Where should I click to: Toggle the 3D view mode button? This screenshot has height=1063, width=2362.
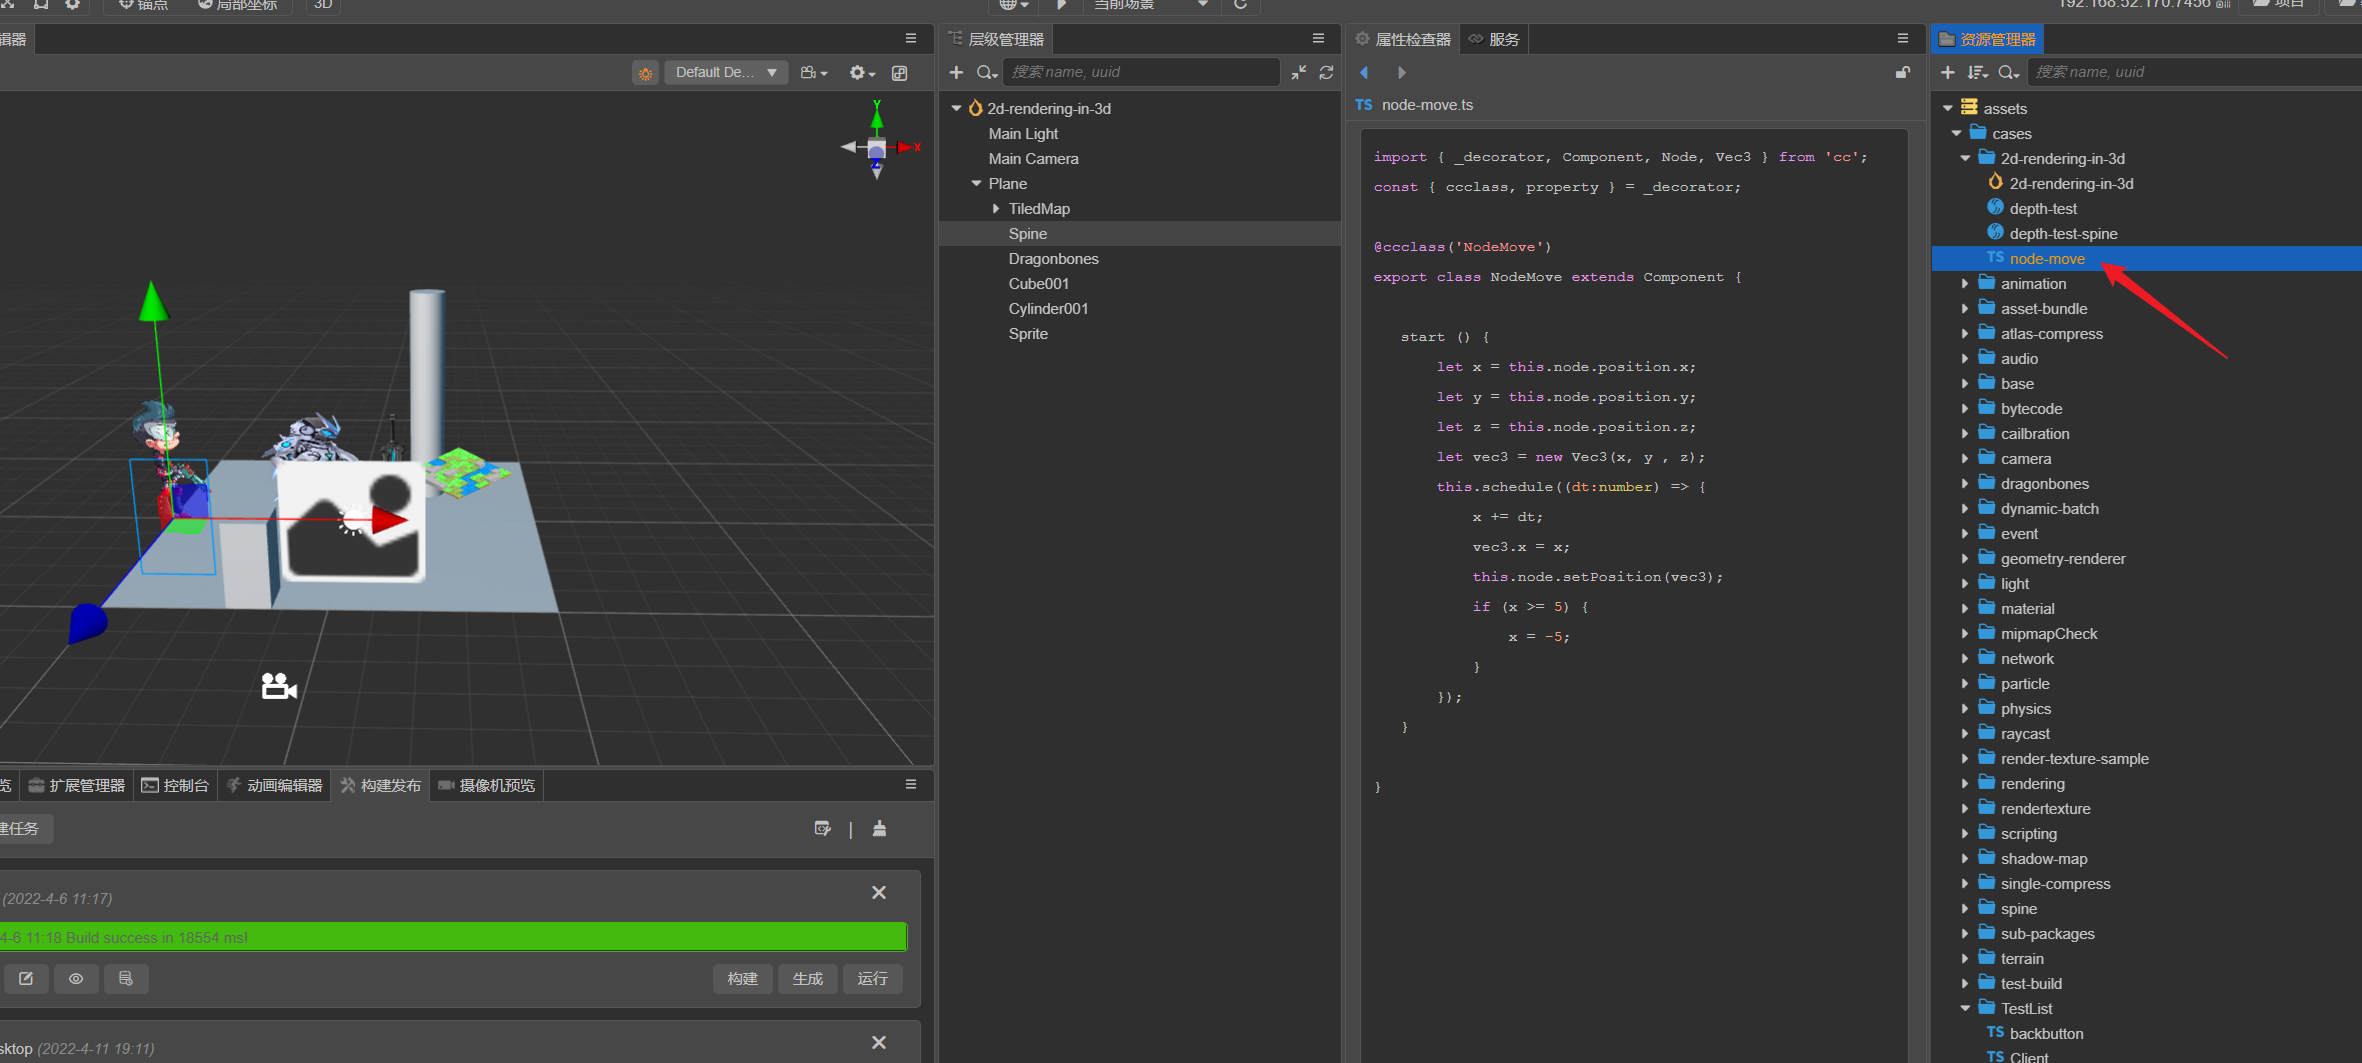point(323,5)
